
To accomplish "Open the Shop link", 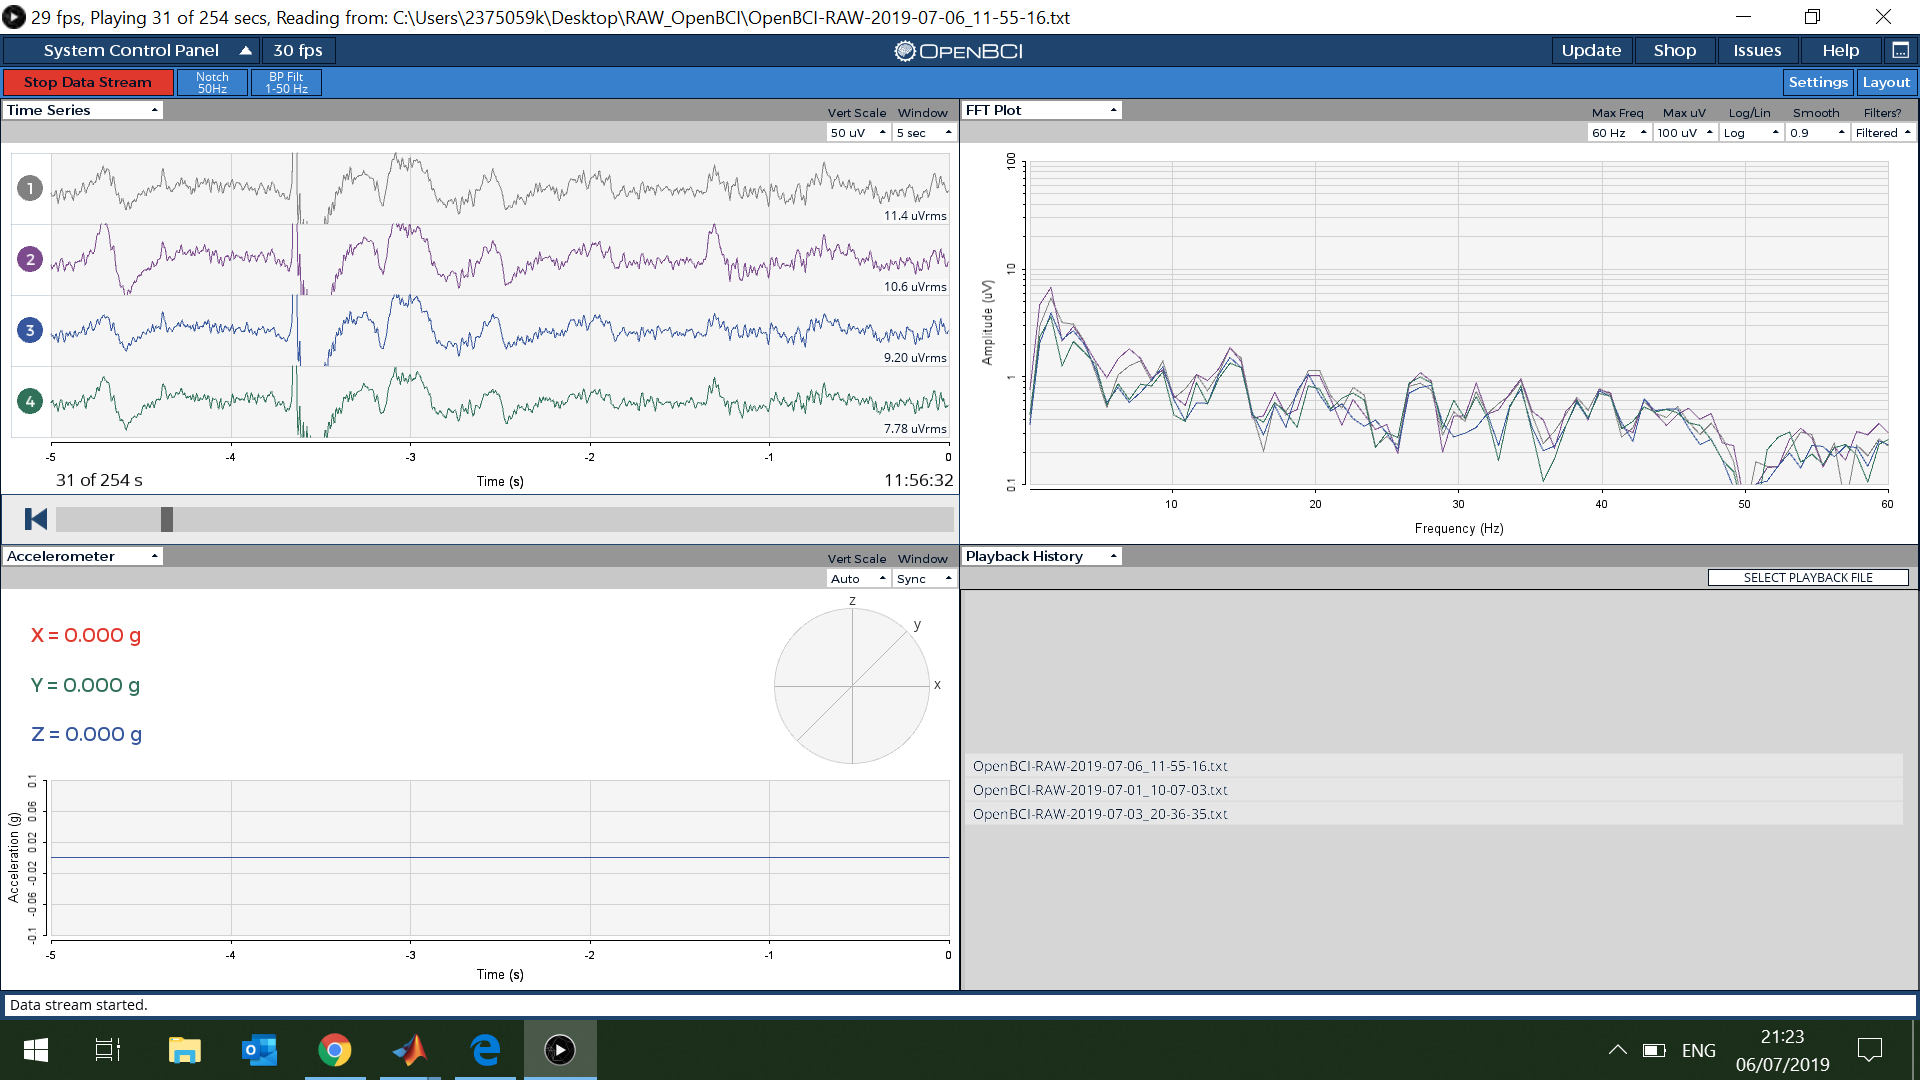I will (1675, 50).
